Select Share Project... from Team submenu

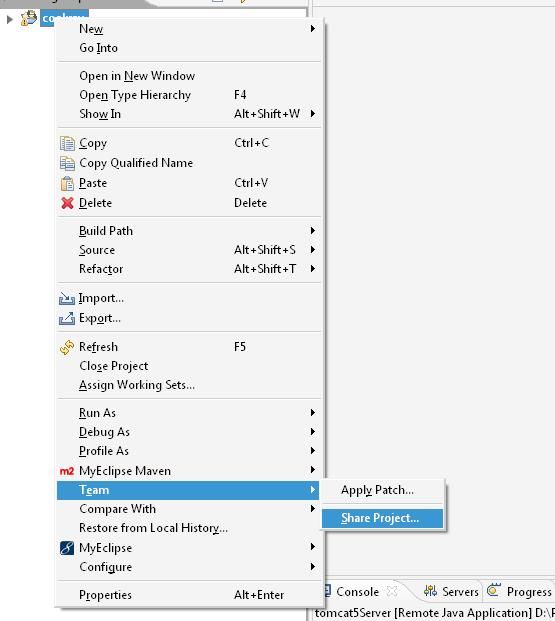click(x=382, y=518)
